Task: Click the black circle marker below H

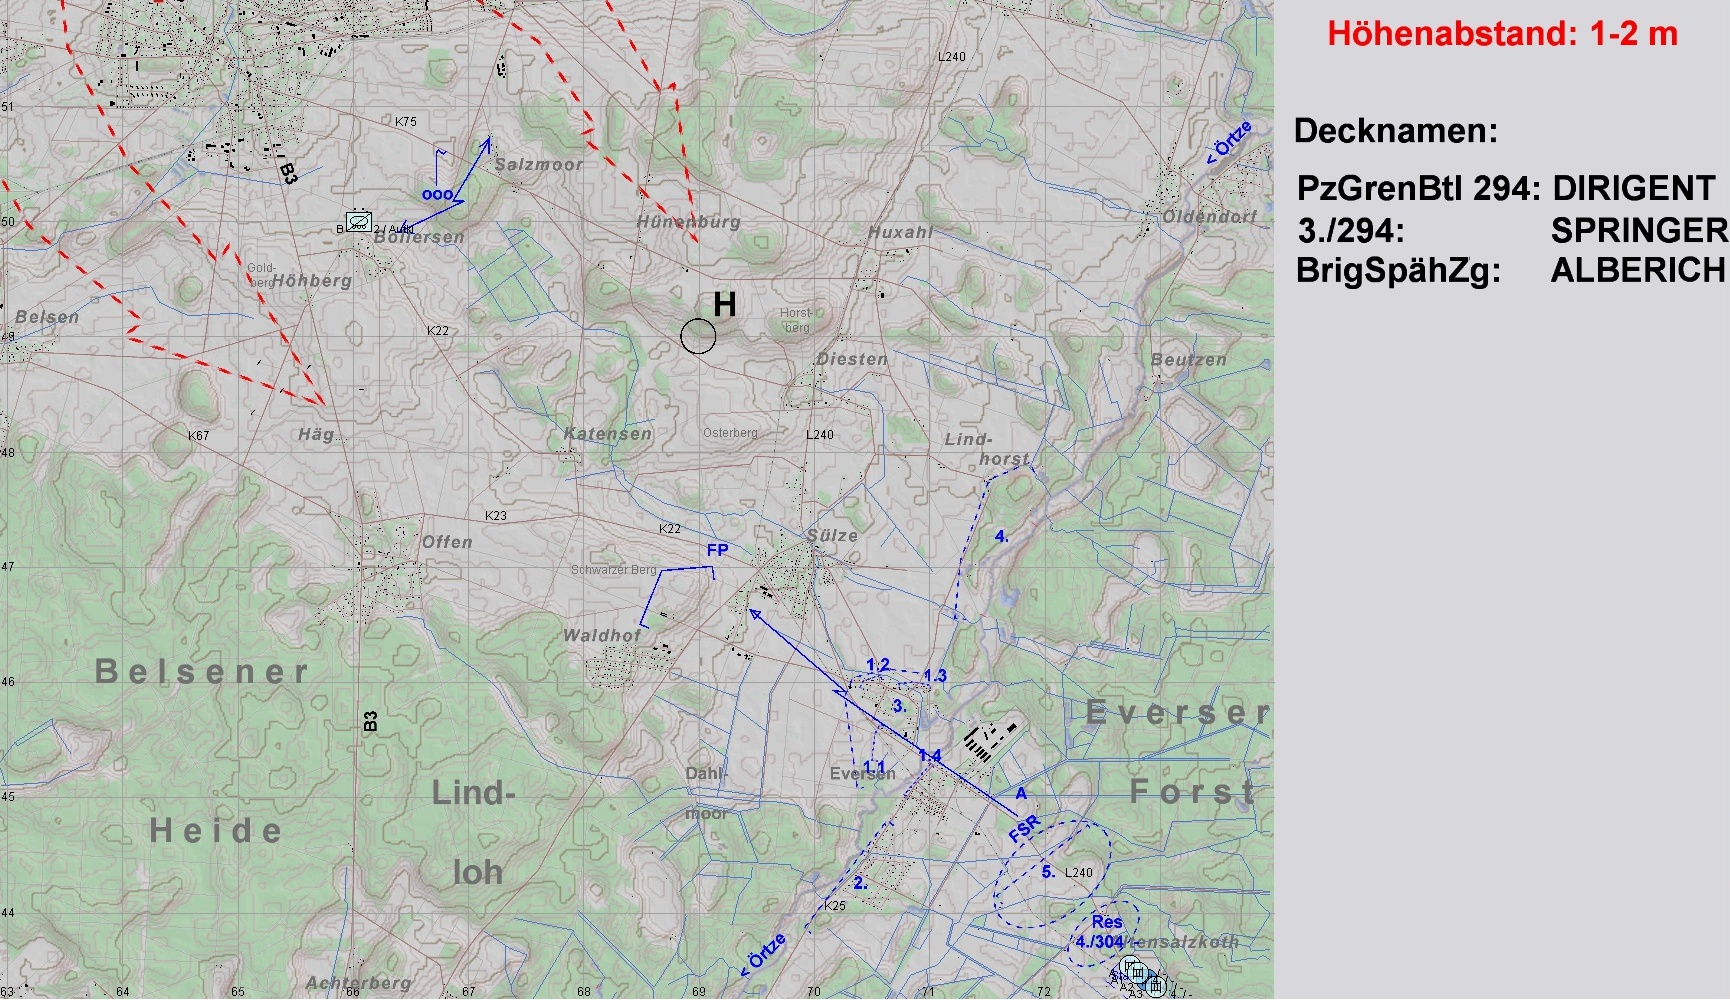Action: pyautogui.click(x=698, y=337)
